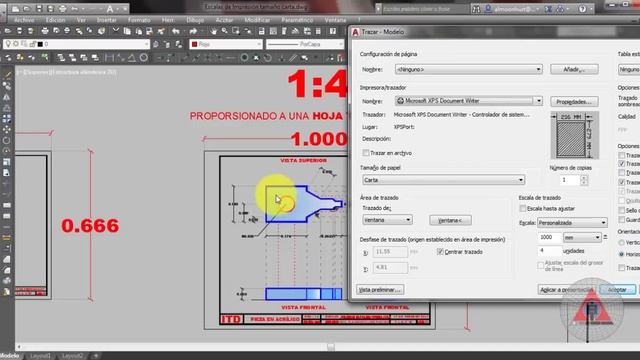The image size is (640, 360).
Task: Open the Edición menu
Action: (x=55, y=20)
